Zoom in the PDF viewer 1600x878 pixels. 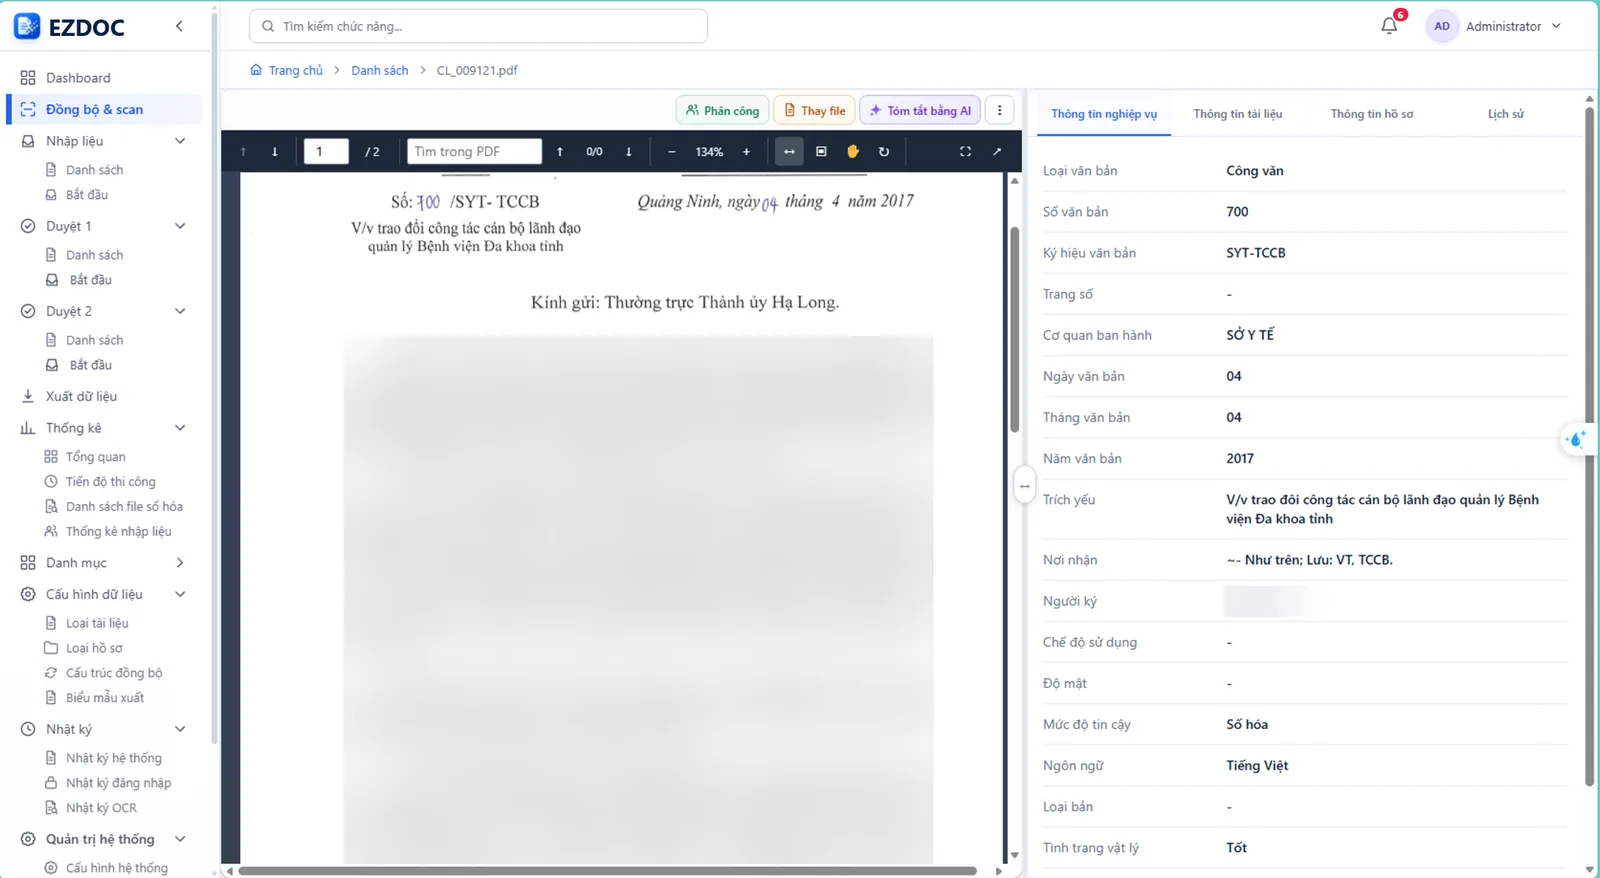(x=746, y=152)
